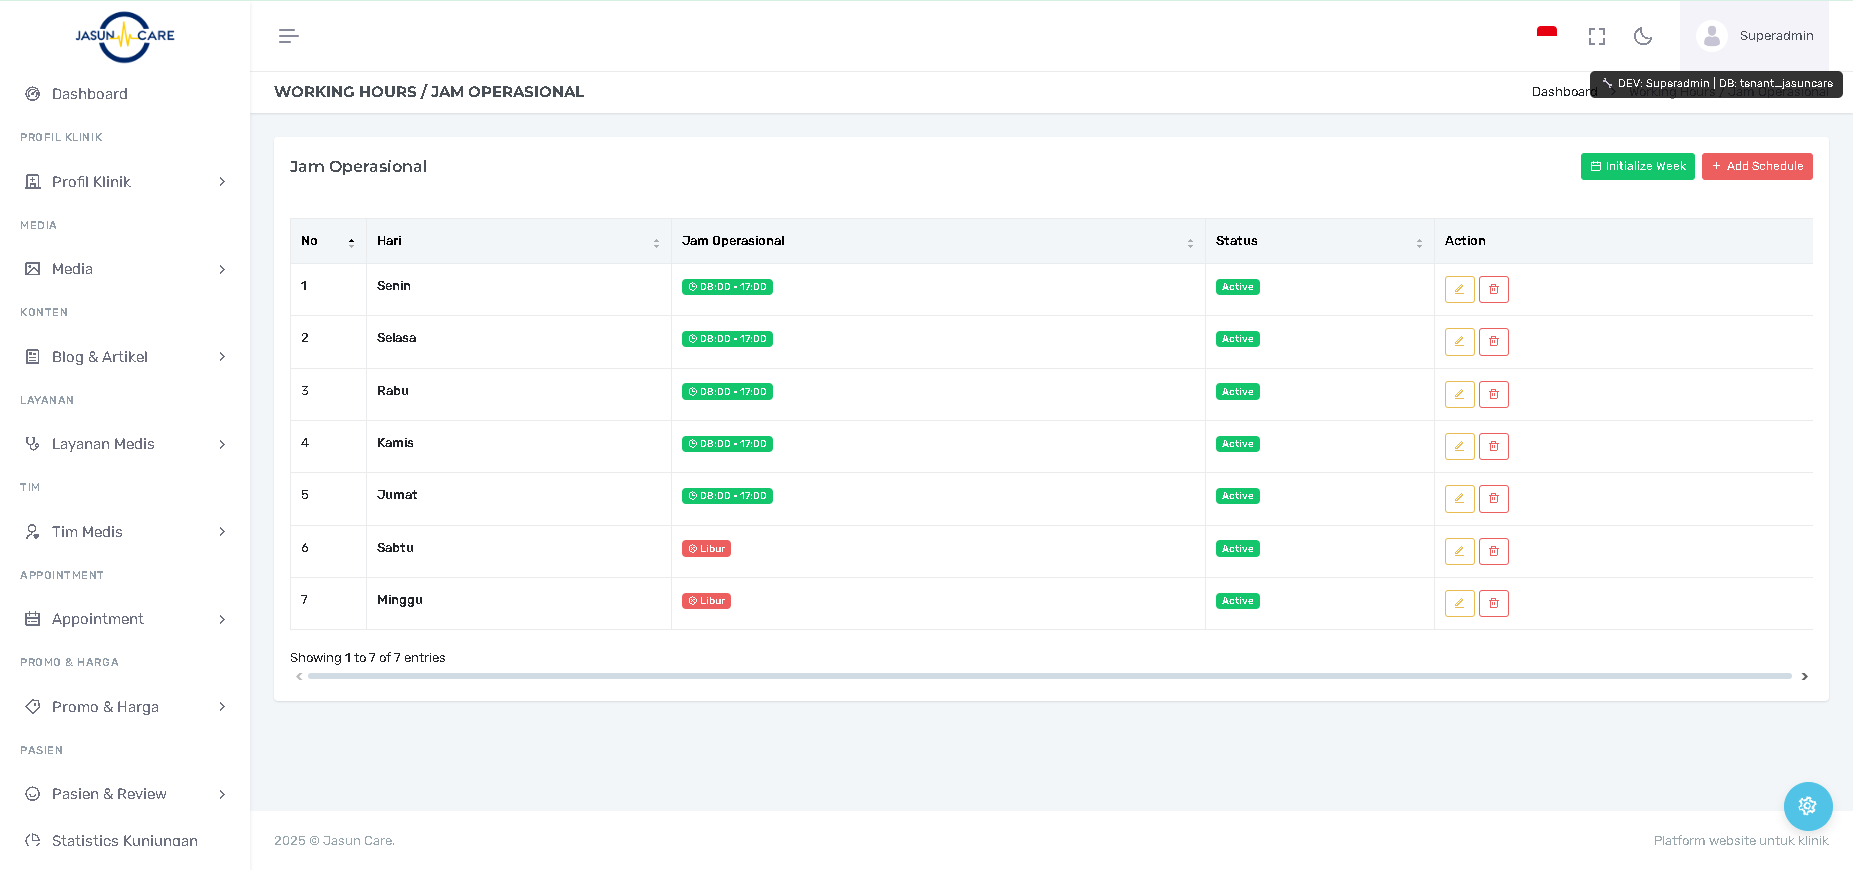Click the hamburger menu toggle icon
The height and width of the screenshot is (870, 1853).
coord(288,36)
